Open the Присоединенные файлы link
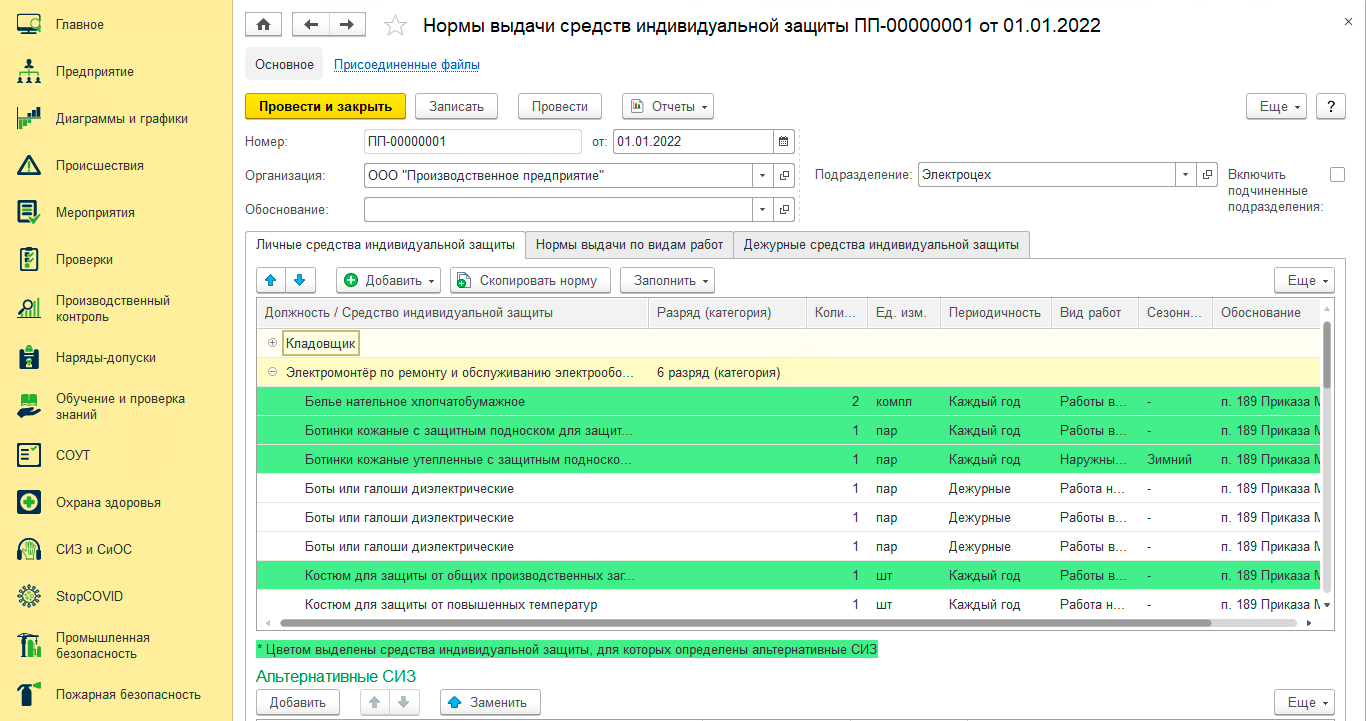 pos(407,65)
